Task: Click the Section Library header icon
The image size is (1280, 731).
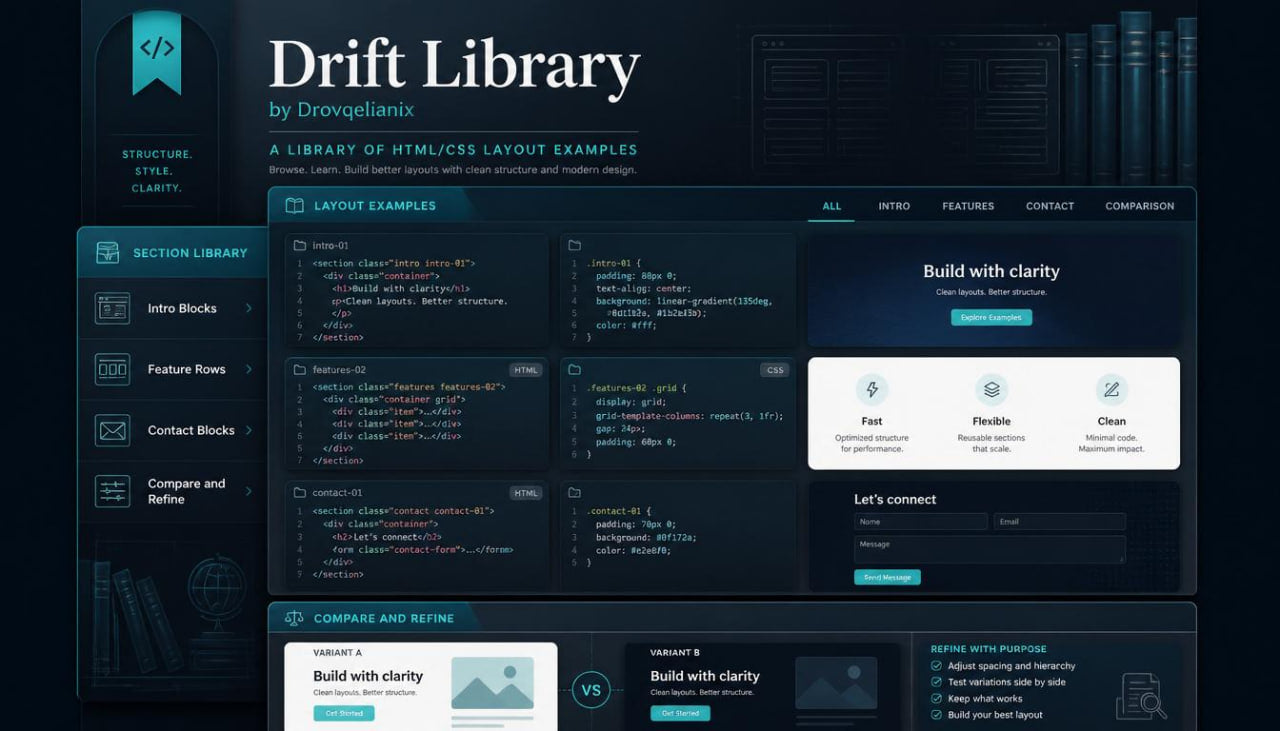Action: (108, 253)
